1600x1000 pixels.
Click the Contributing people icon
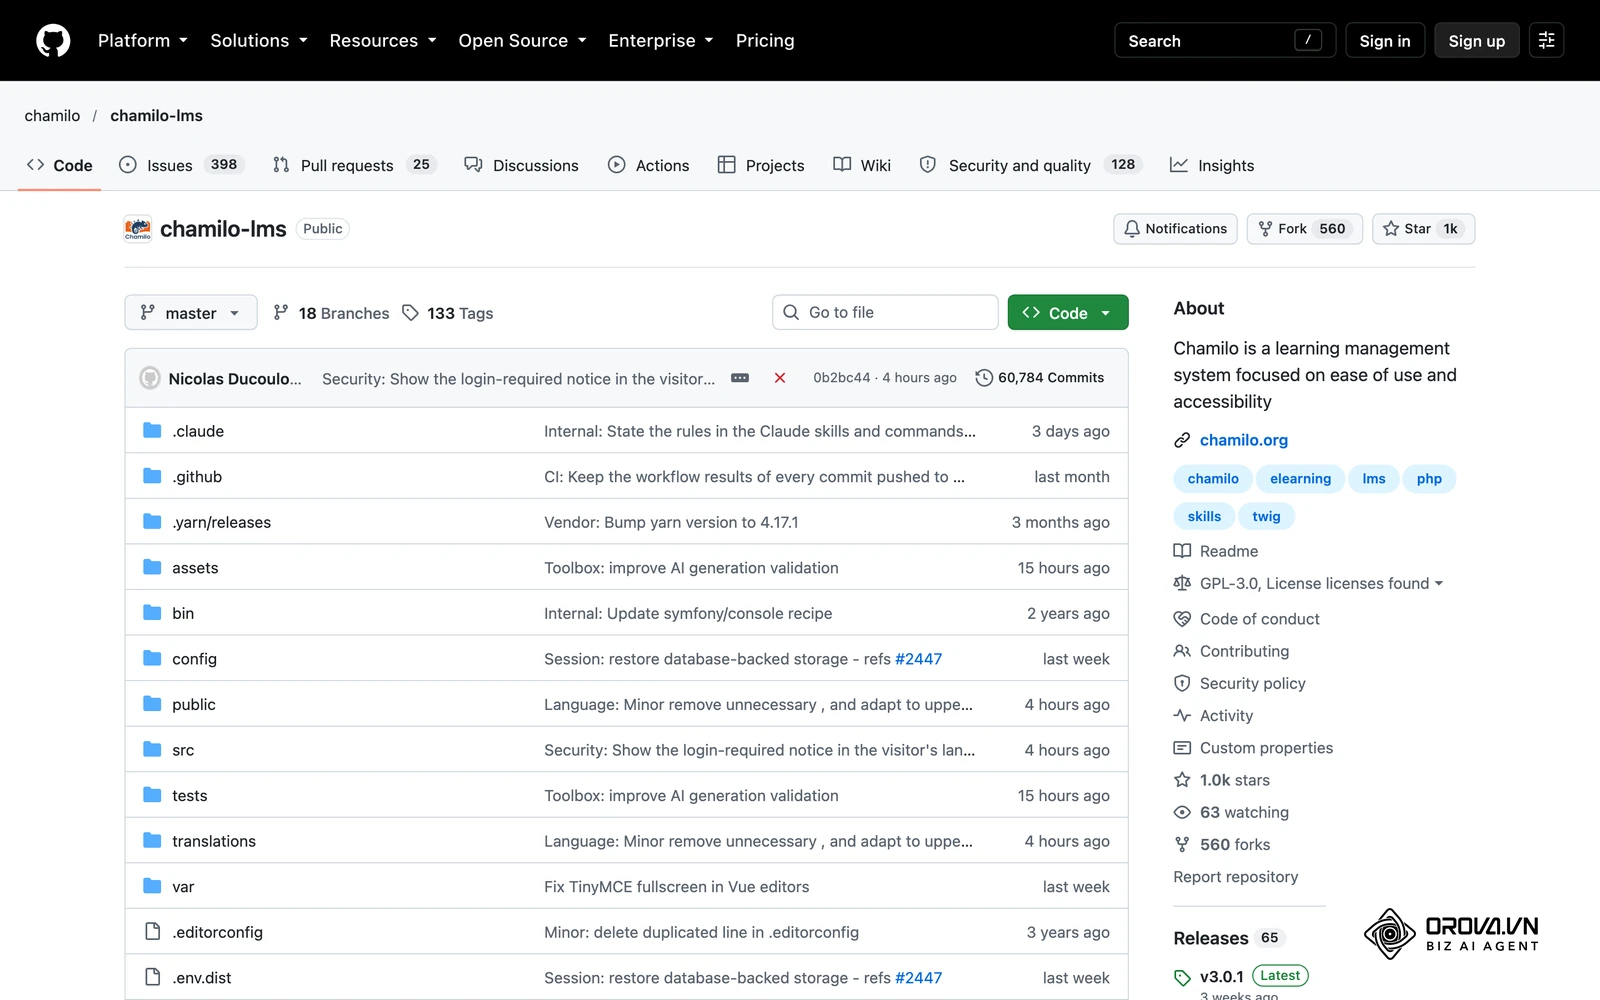pyautogui.click(x=1182, y=651)
